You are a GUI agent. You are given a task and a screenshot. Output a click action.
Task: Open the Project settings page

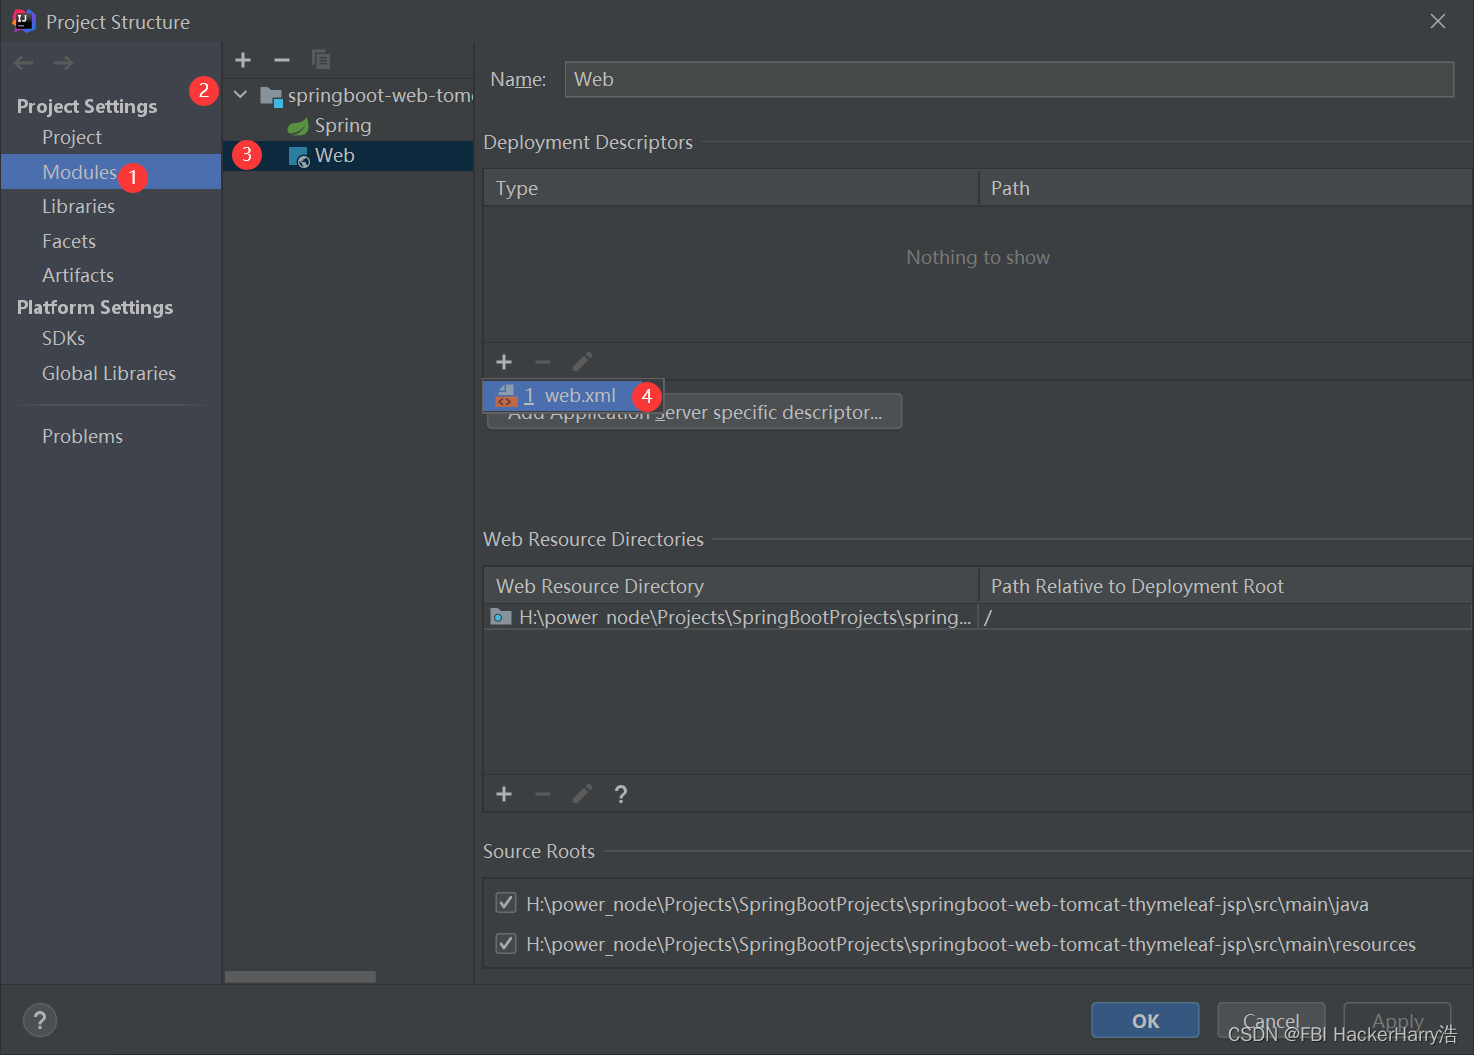coord(72,137)
